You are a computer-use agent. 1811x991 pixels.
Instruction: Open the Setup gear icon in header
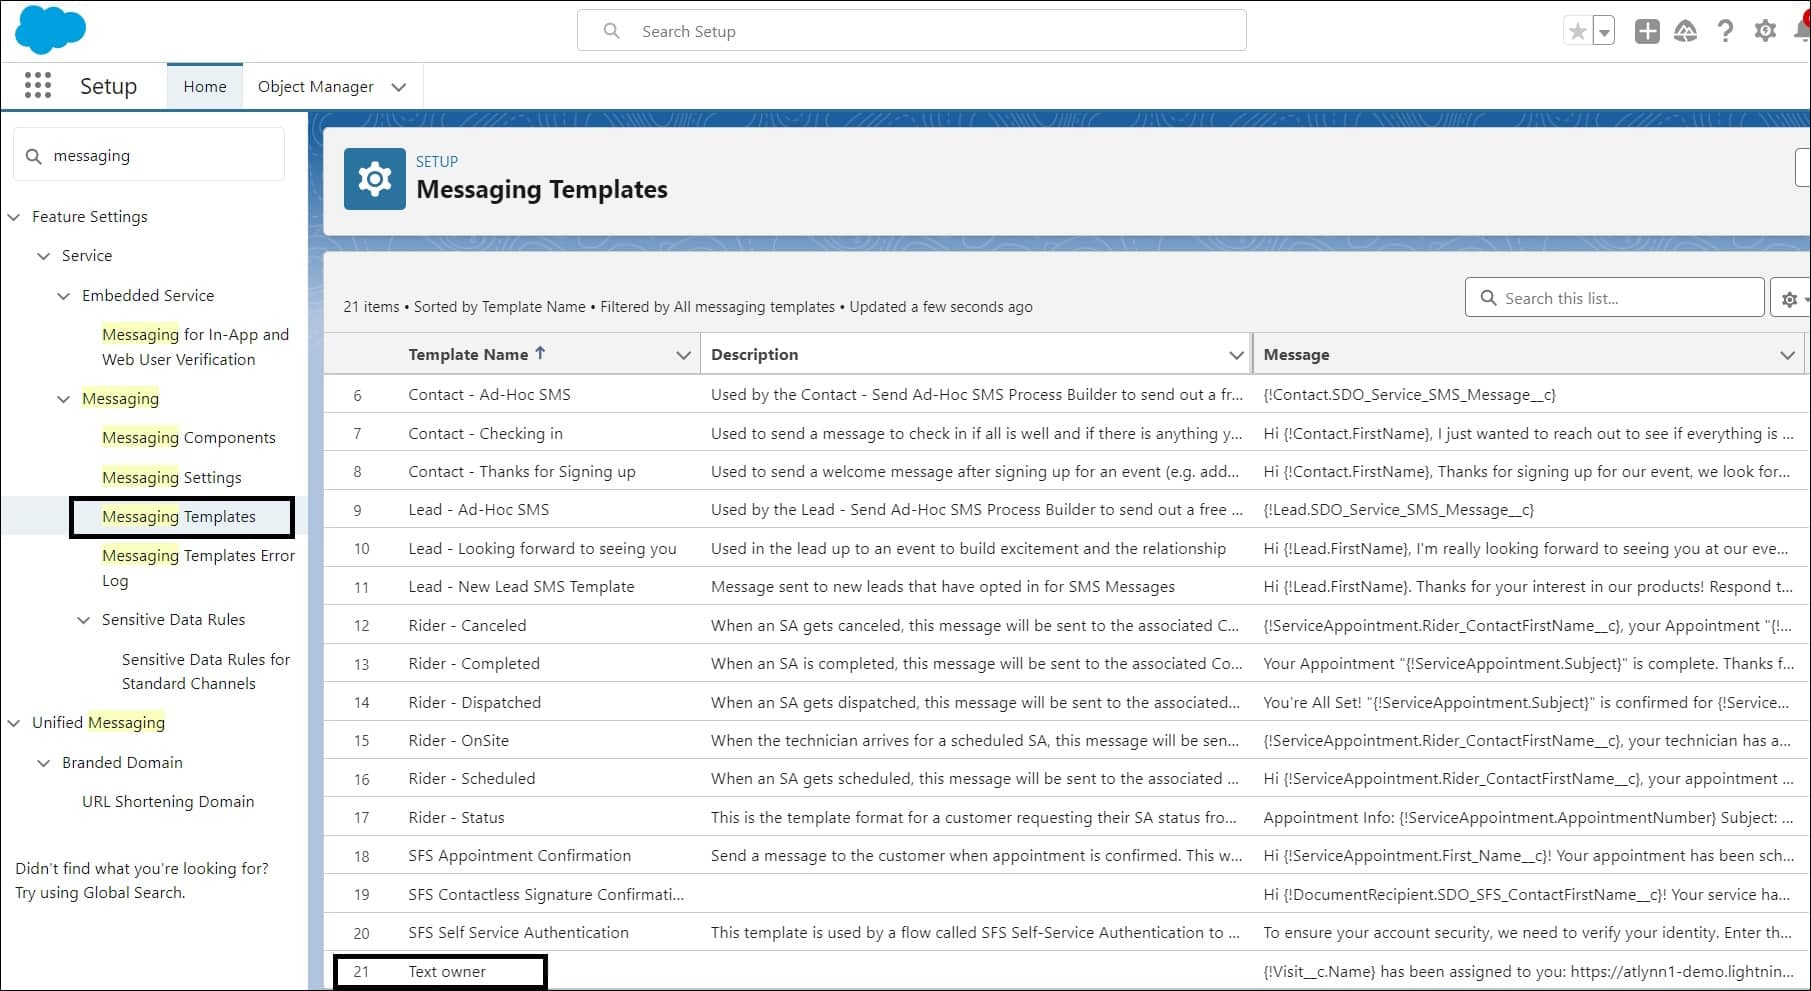(1765, 31)
